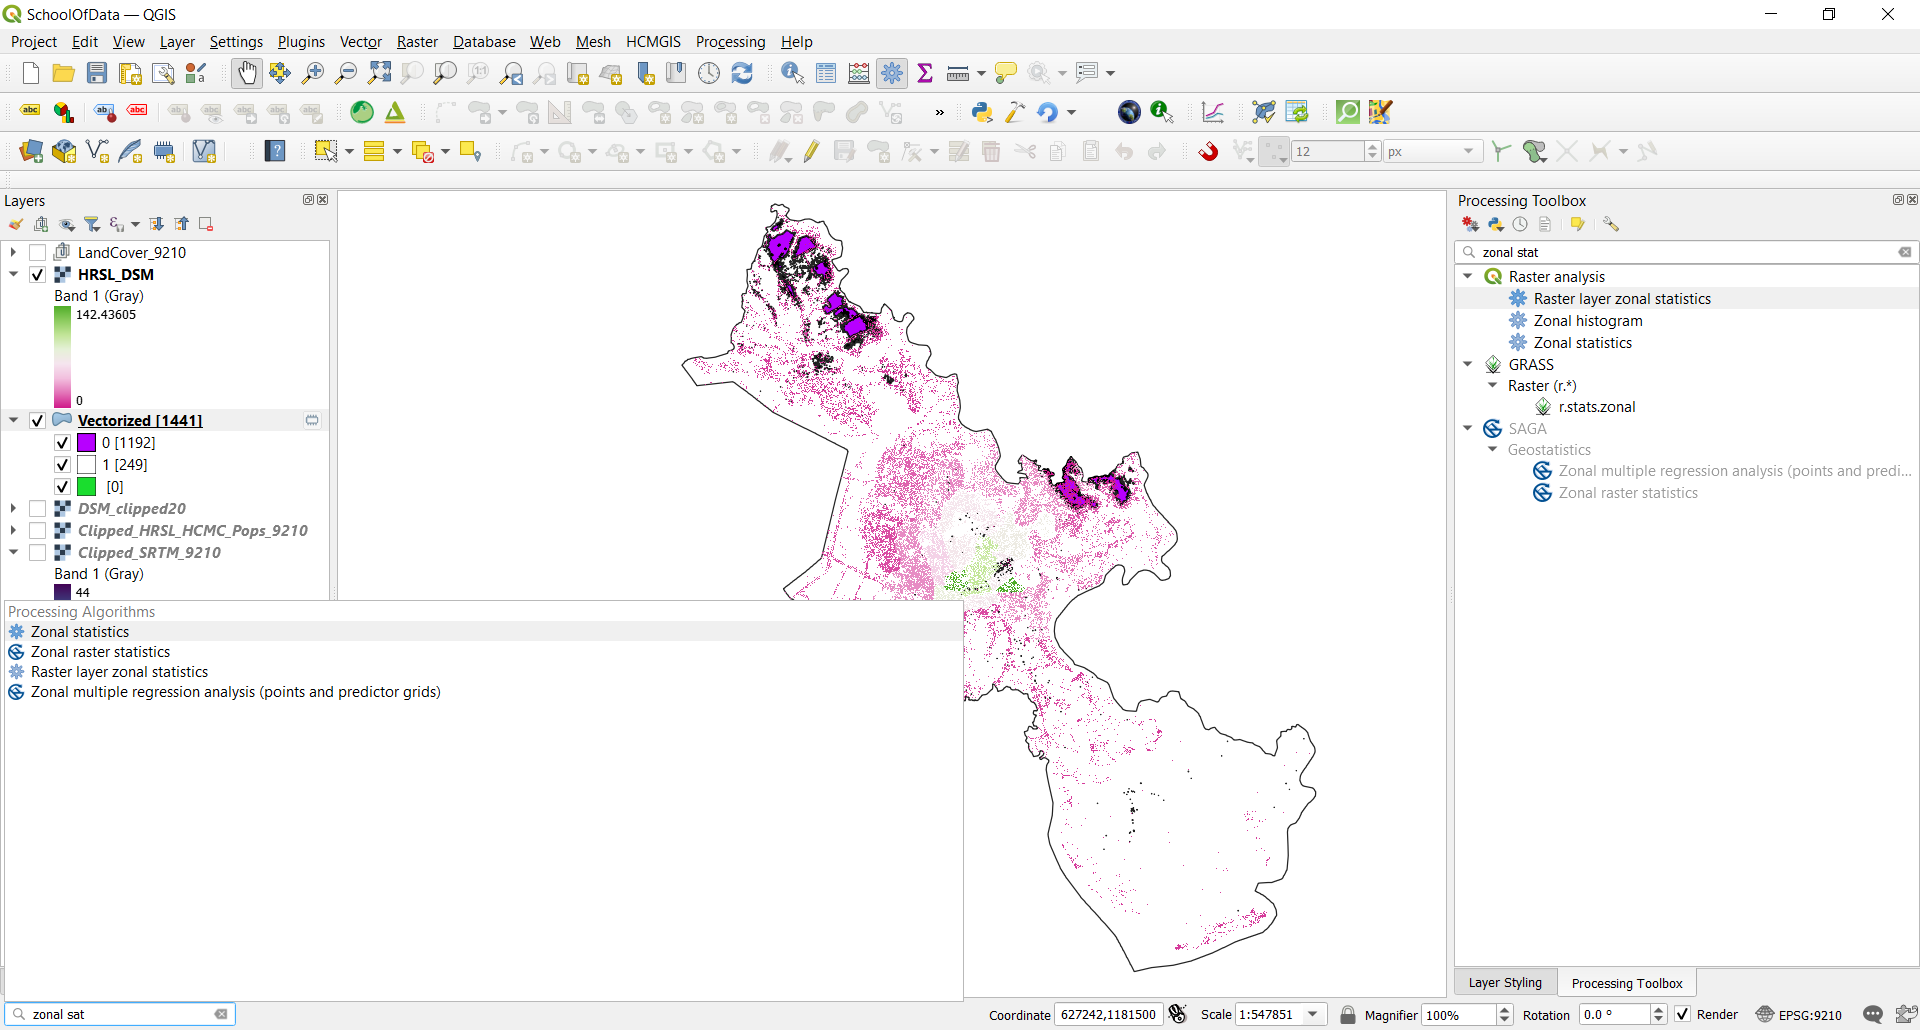
Task: Open the Raster menu
Action: coord(417,42)
